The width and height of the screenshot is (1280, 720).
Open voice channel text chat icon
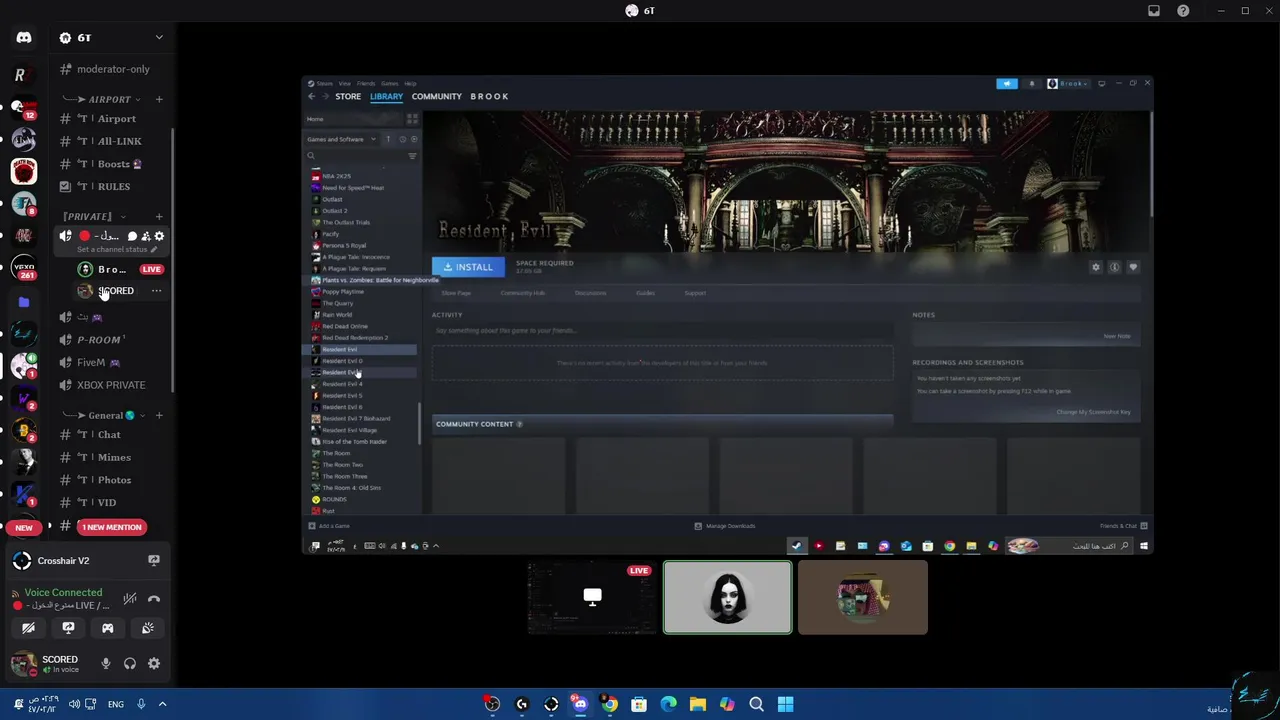pos(132,236)
